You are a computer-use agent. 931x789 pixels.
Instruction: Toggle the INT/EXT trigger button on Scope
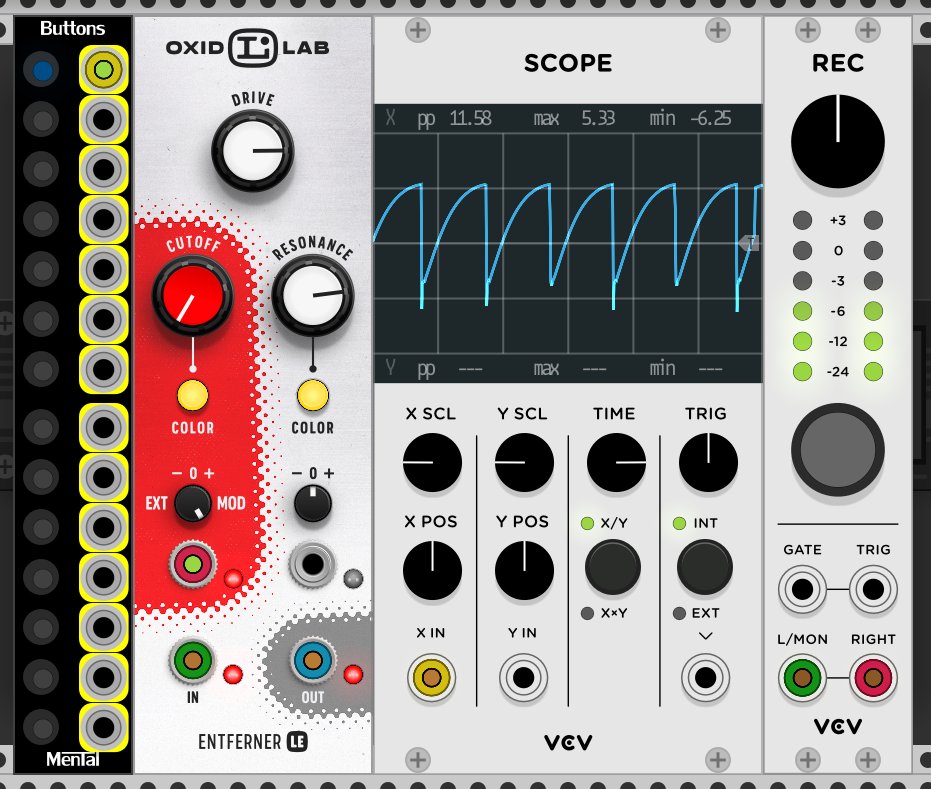[705, 567]
